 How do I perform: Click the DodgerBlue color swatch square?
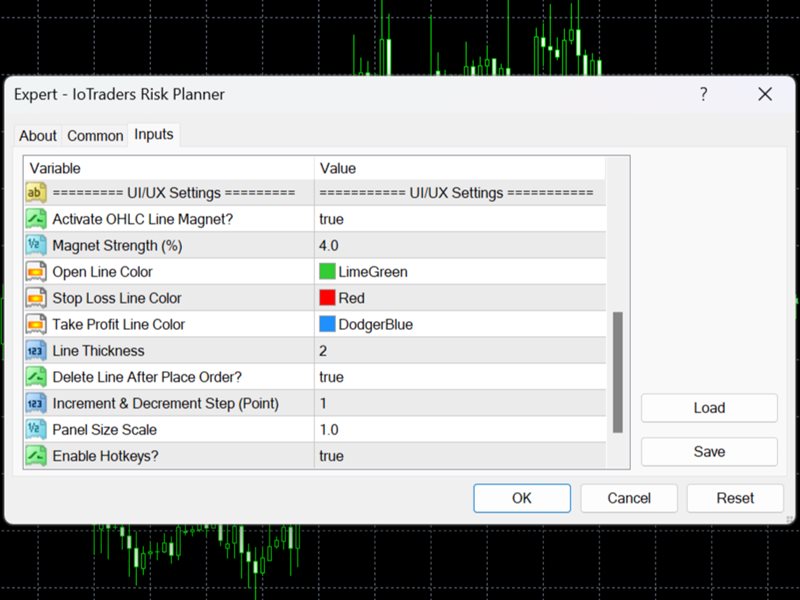pyautogui.click(x=327, y=324)
